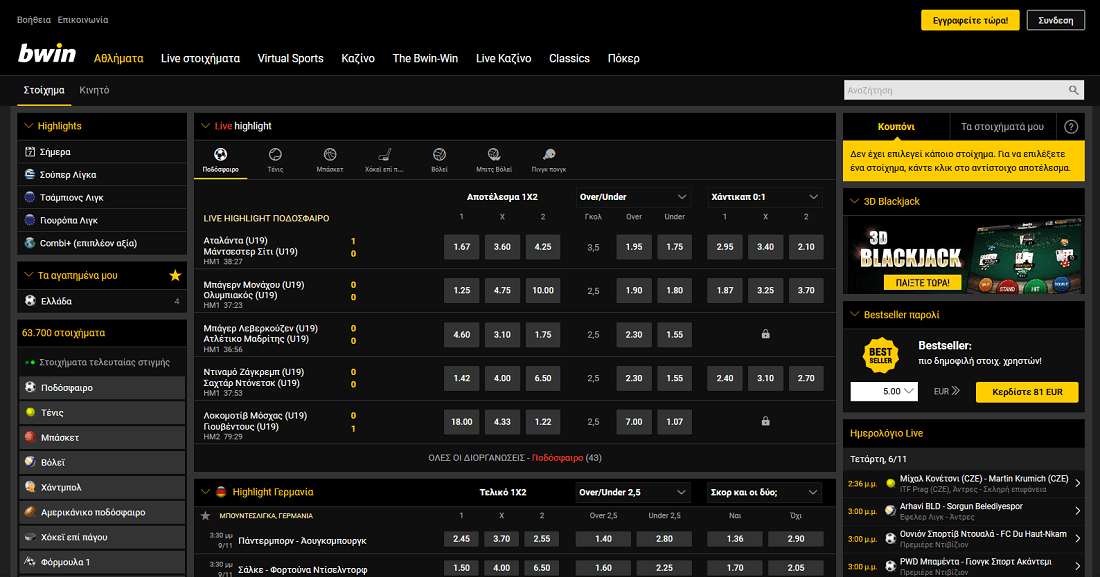Switch to the Κουπόνι tab

(x=896, y=126)
